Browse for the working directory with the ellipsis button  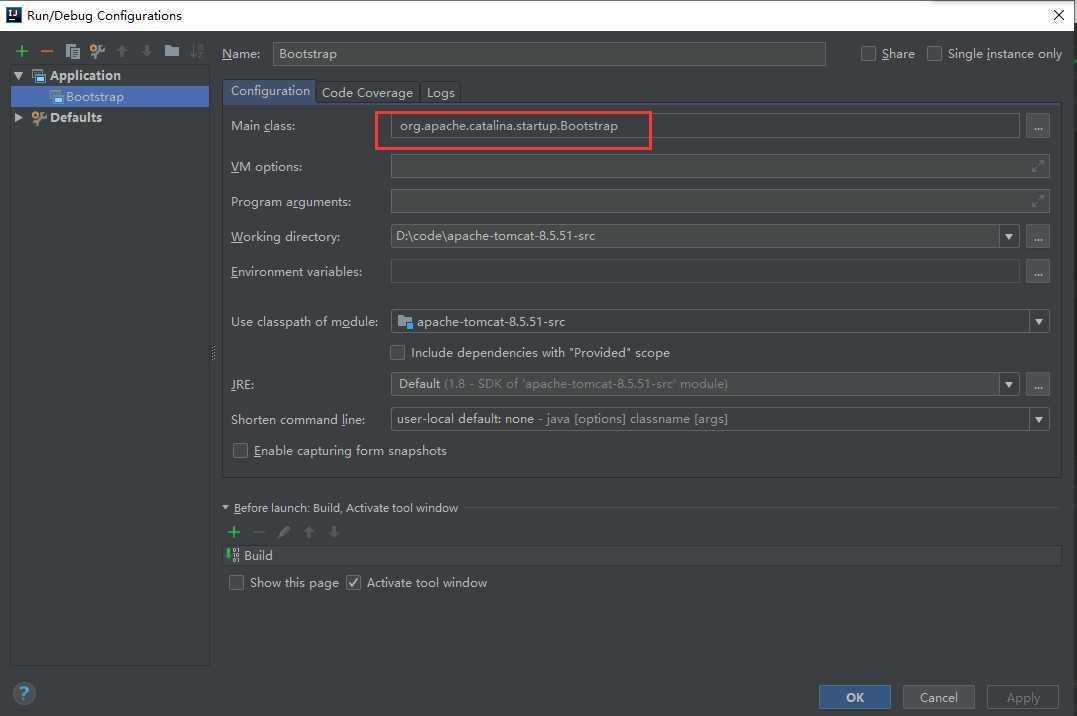pyautogui.click(x=1038, y=236)
